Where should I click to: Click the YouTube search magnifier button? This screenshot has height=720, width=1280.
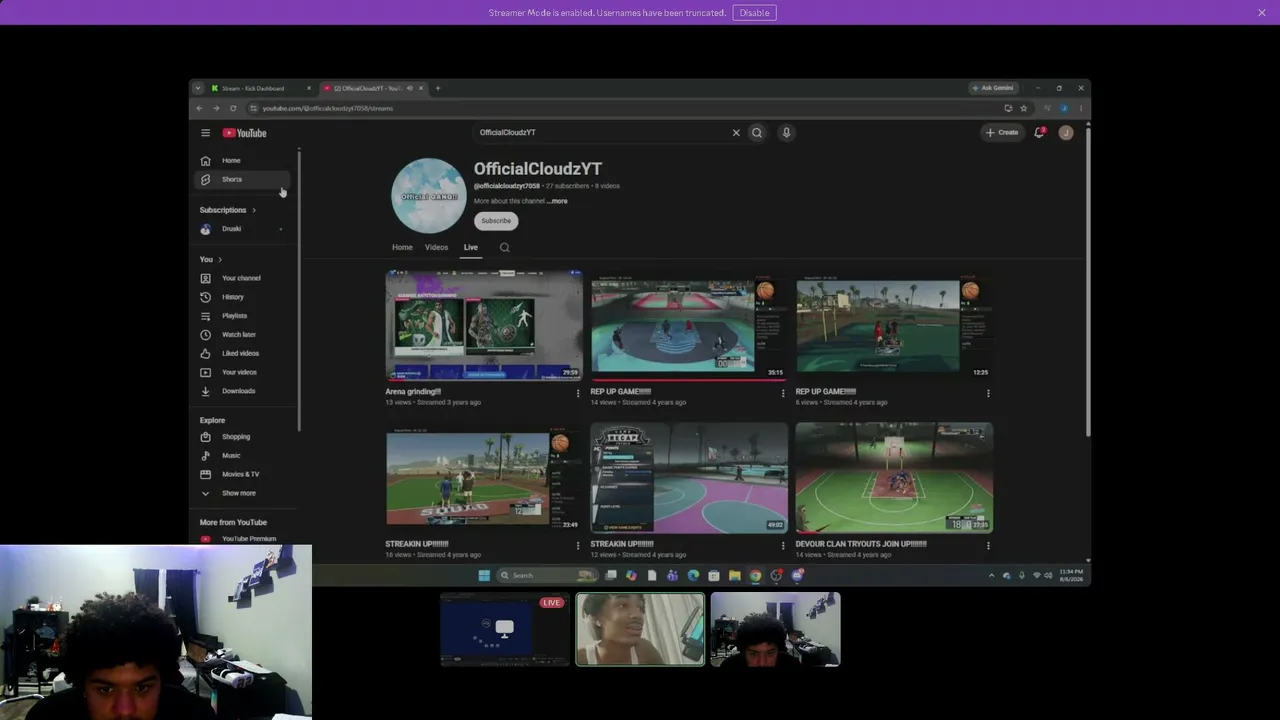757,132
